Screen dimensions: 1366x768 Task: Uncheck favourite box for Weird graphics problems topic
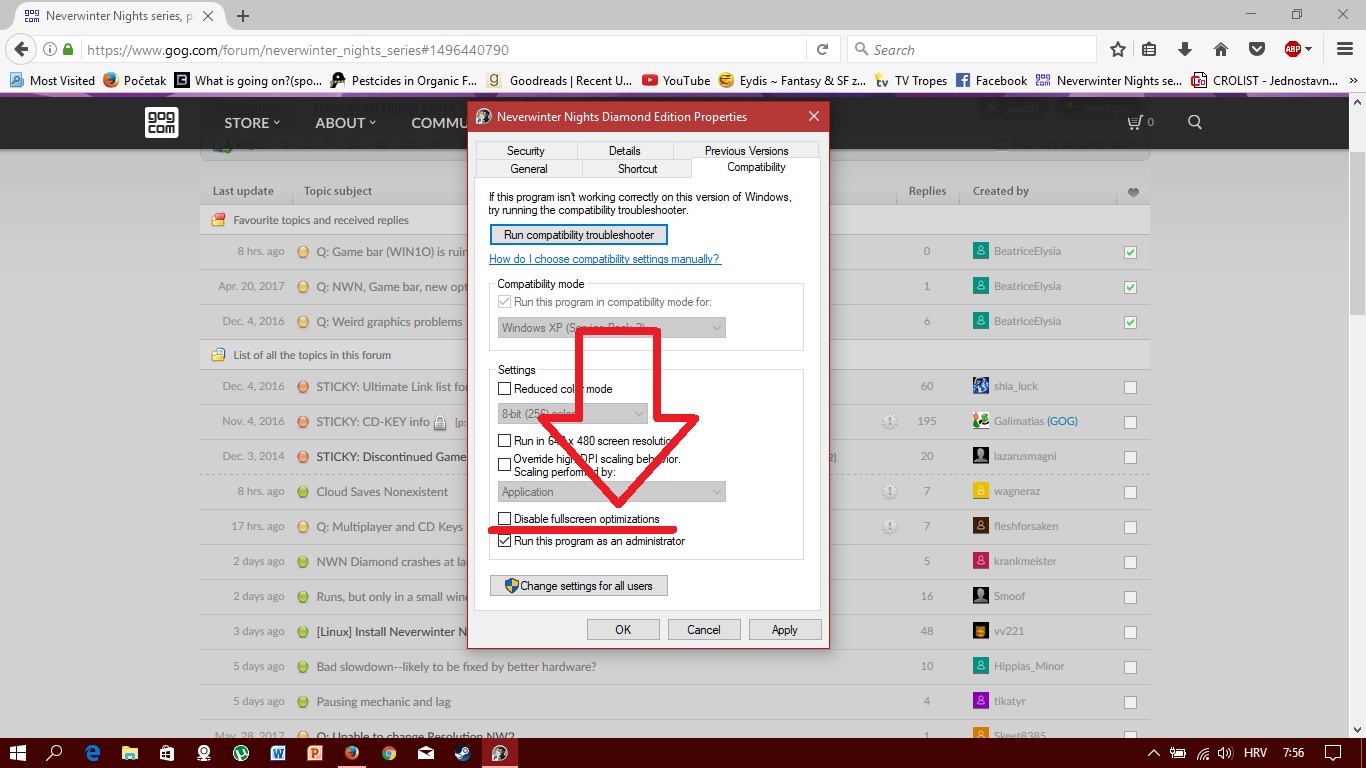tap(1130, 322)
